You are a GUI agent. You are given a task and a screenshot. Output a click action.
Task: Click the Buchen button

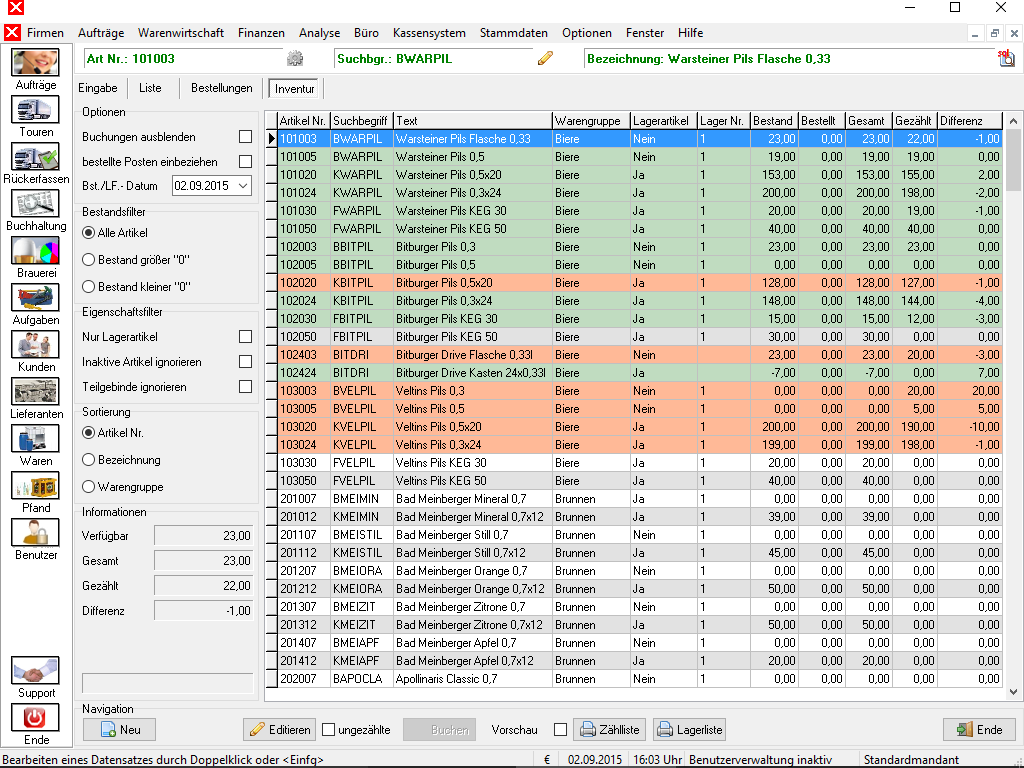(440, 729)
